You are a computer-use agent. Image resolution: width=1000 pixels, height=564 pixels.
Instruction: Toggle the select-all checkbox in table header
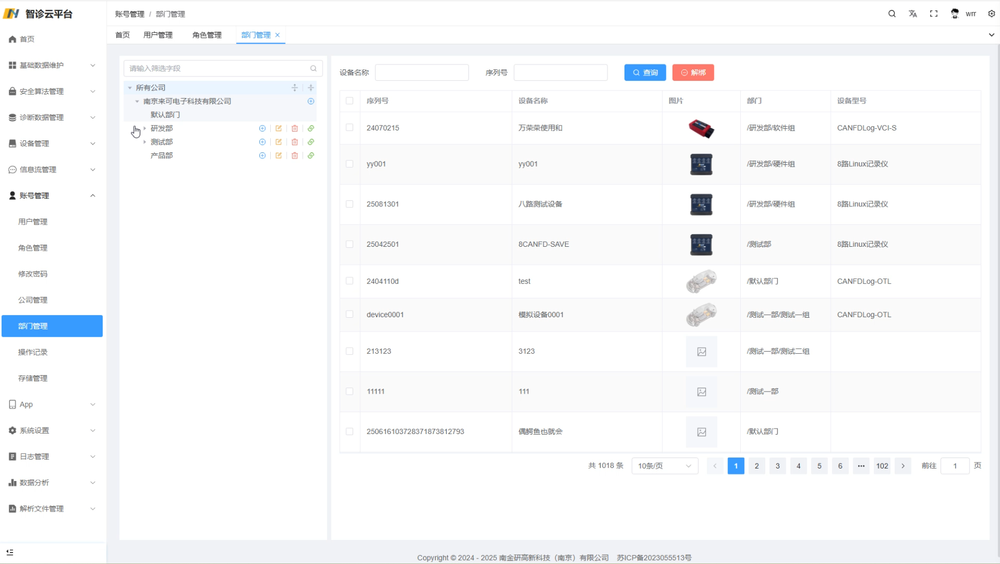pyautogui.click(x=349, y=101)
